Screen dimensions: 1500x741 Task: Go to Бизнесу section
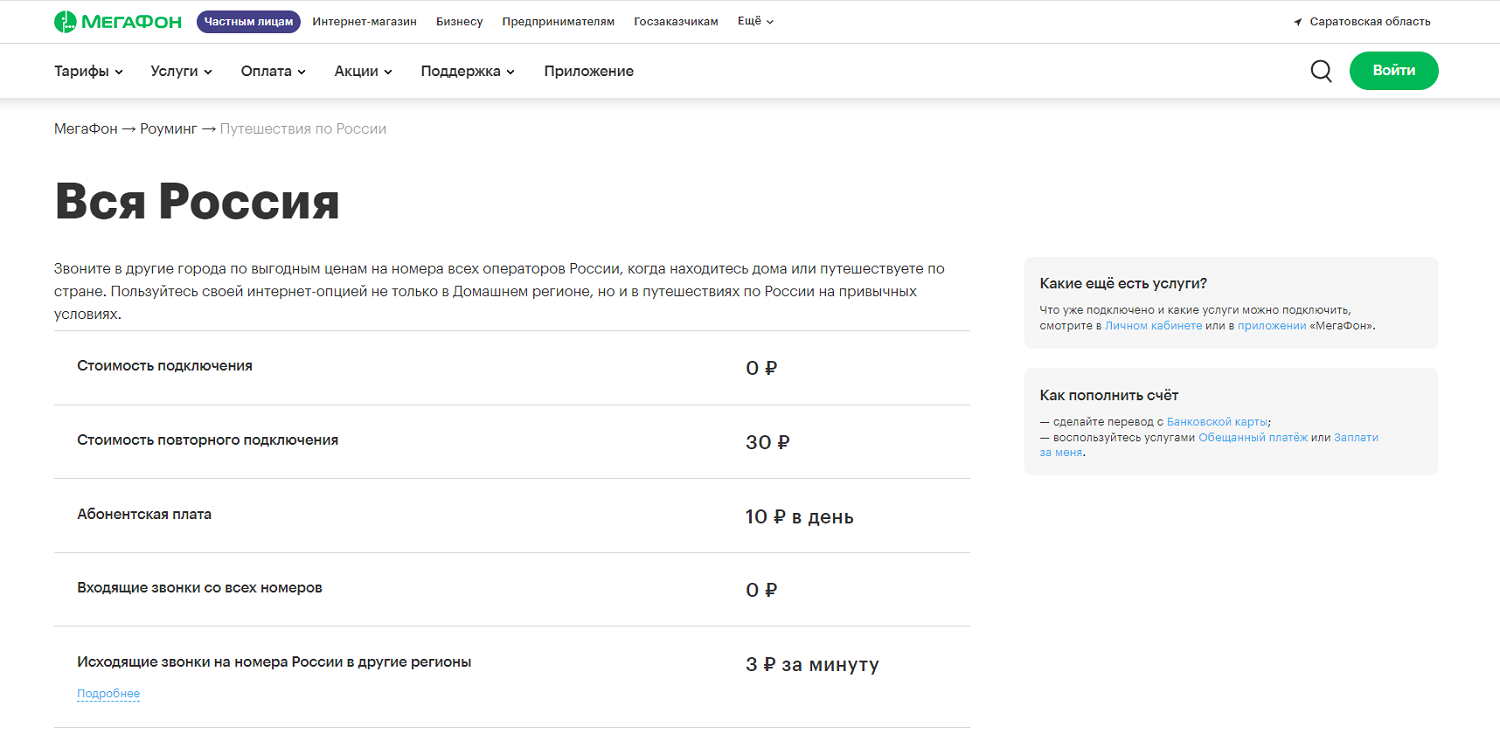click(459, 21)
